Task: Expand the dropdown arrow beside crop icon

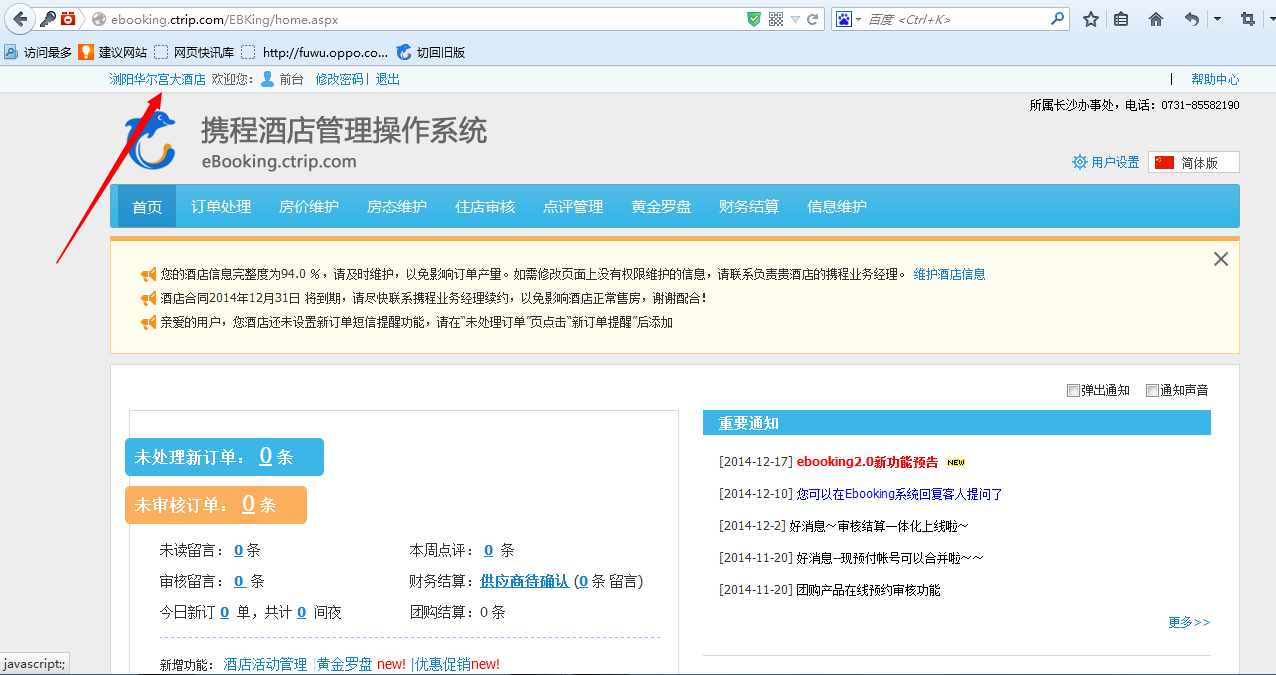Action: tap(1270, 19)
